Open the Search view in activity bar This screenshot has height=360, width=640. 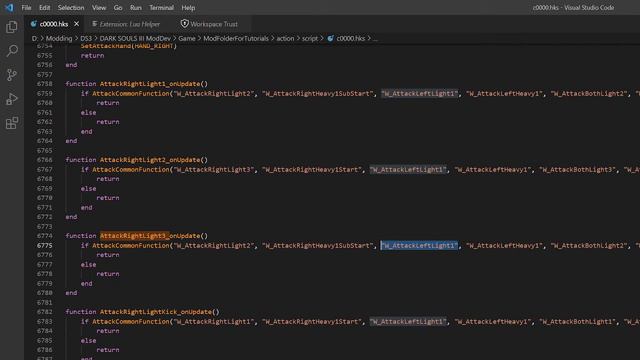(x=12, y=51)
